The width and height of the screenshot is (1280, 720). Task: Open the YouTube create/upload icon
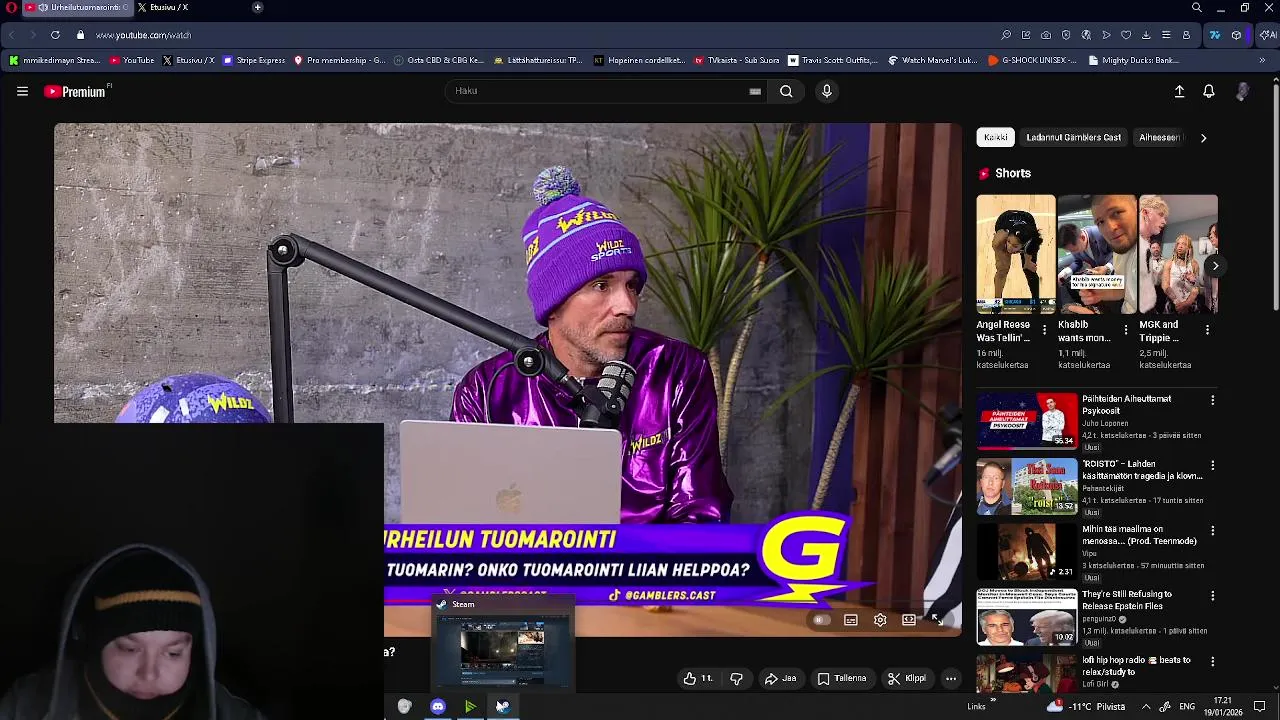point(1179,91)
